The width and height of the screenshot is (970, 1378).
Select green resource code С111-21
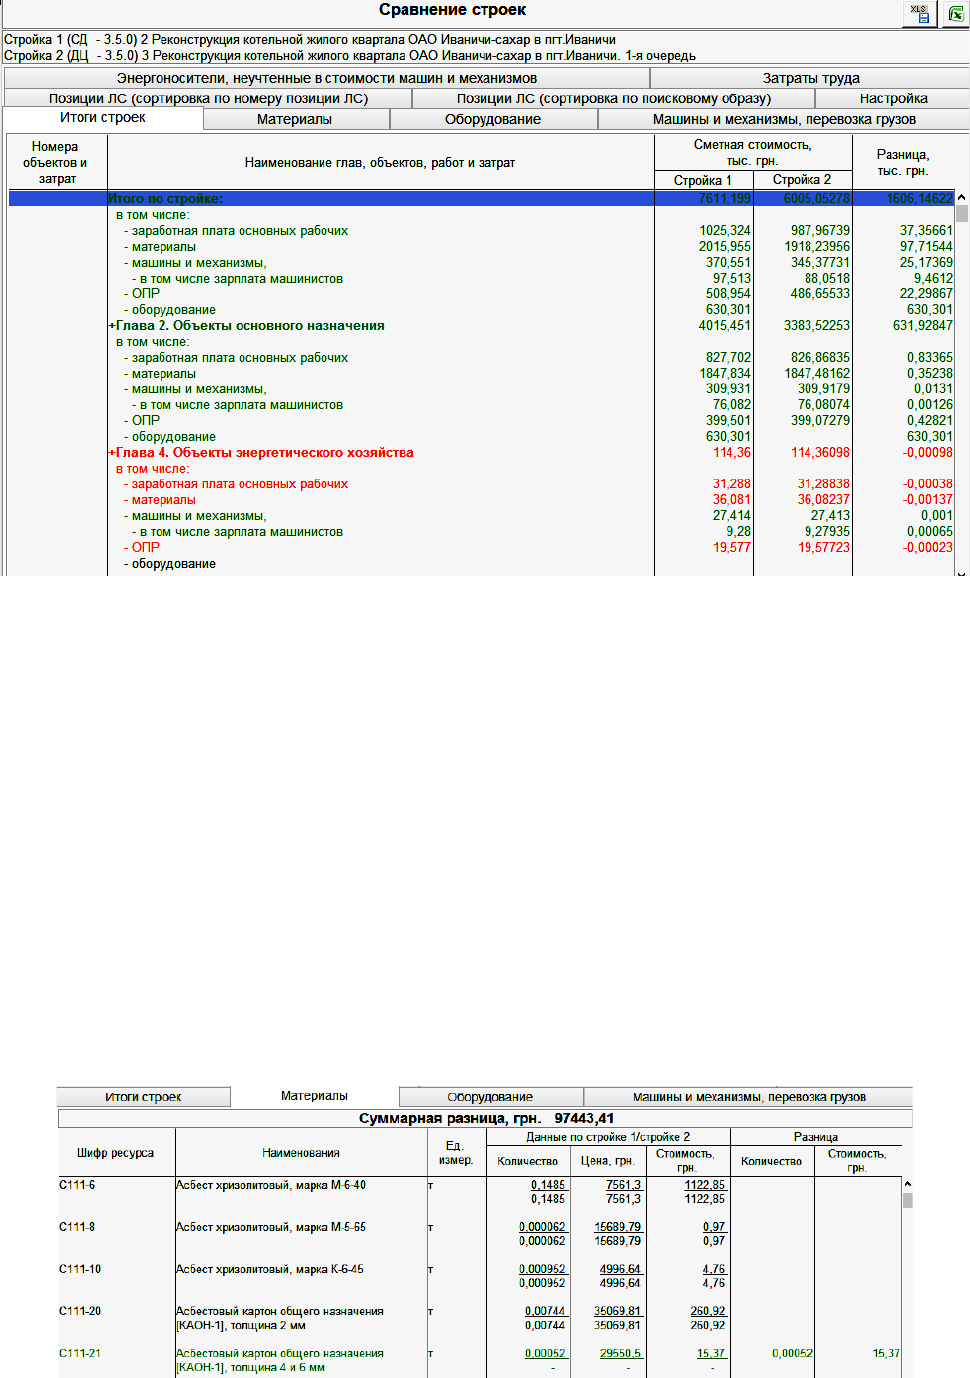coord(80,1353)
